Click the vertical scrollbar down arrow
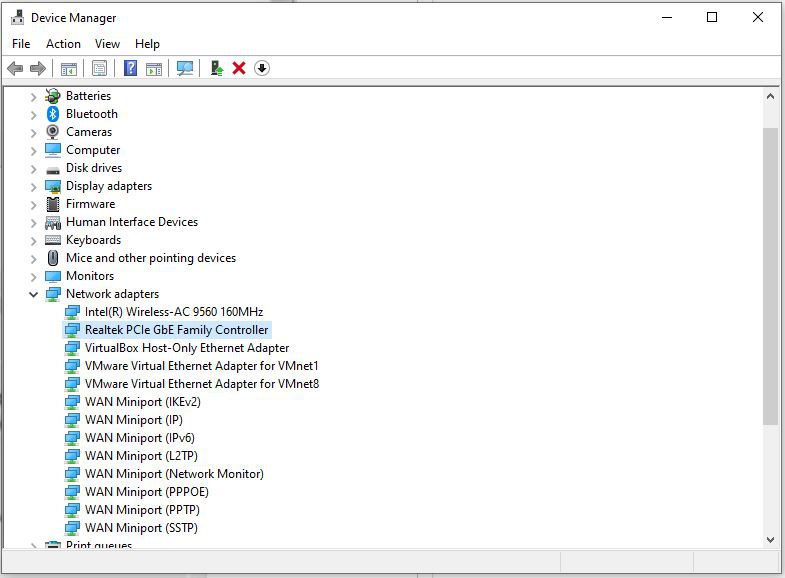This screenshot has height=578, width=785. pyautogui.click(x=770, y=540)
